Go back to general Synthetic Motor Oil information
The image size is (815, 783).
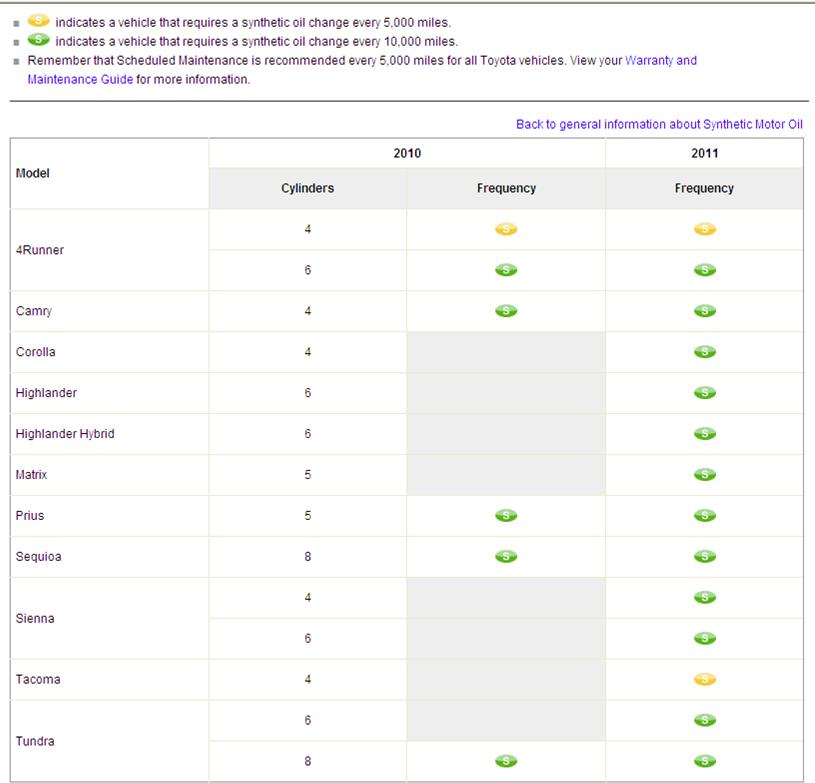(x=659, y=124)
